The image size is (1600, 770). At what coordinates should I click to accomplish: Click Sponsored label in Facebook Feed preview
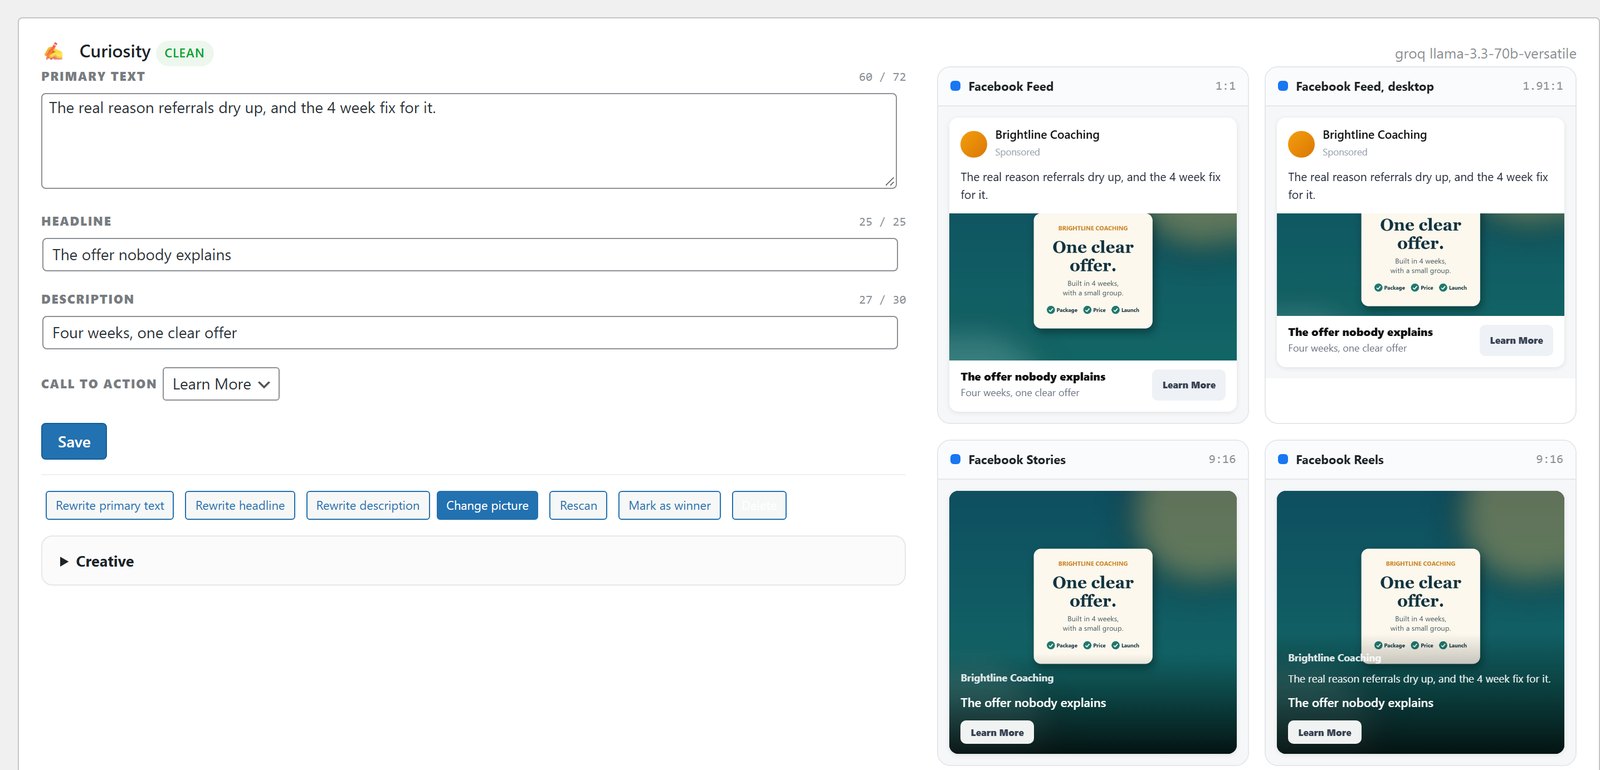click(1017, 152)
